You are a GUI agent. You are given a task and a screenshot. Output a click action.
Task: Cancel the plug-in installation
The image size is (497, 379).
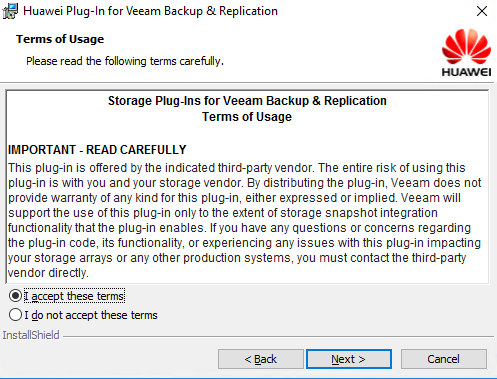pos(444,359)
